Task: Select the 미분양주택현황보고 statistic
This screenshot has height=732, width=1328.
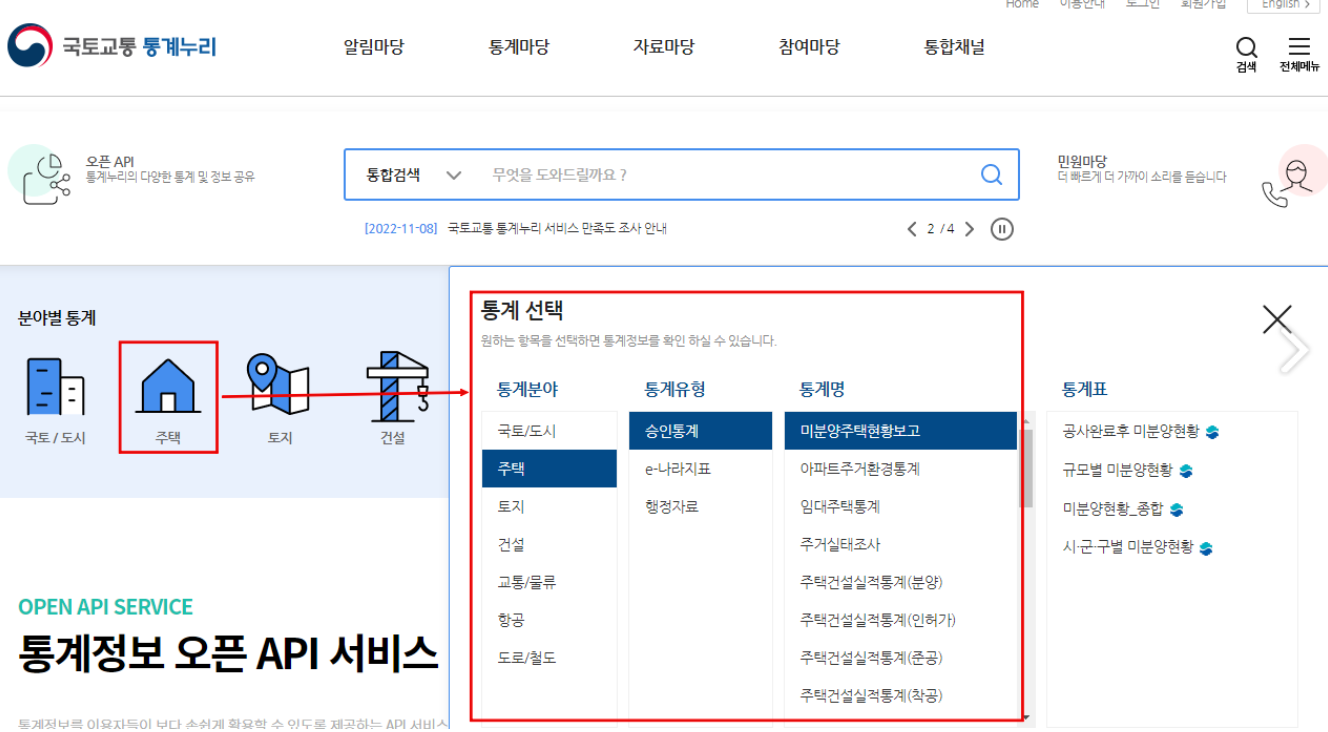Action: [898, 429]
